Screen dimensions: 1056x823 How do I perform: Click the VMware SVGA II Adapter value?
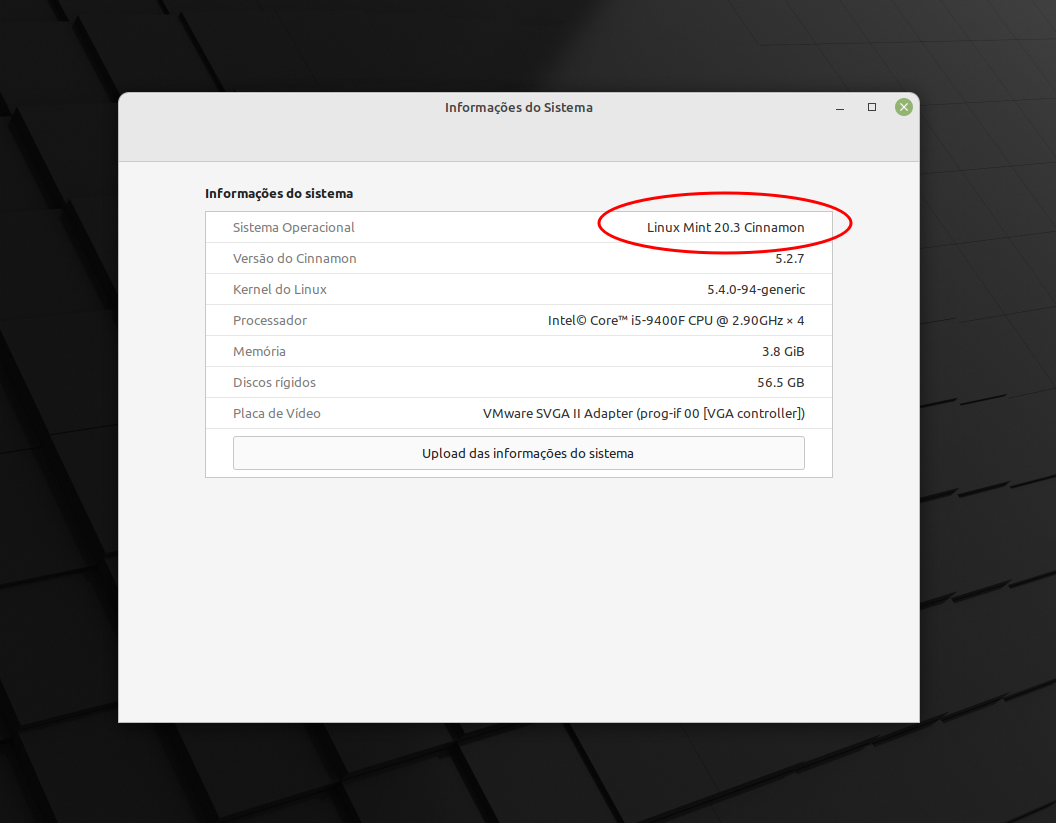643,413
